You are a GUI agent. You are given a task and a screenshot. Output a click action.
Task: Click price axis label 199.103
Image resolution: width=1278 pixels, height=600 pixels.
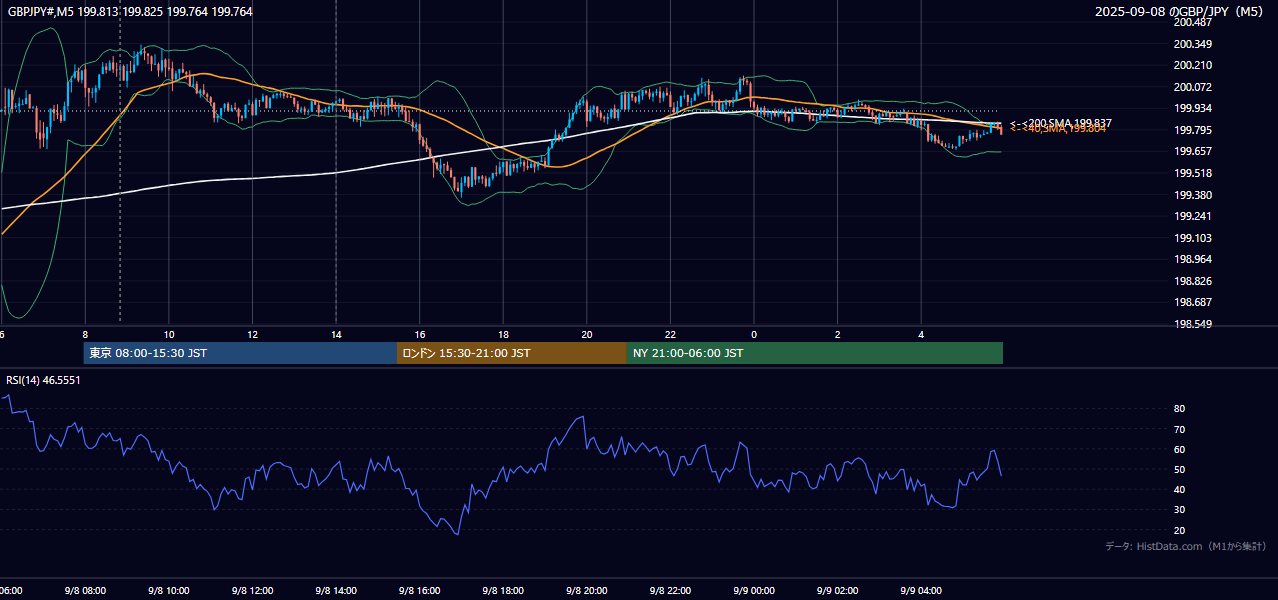click(1192, 238)
